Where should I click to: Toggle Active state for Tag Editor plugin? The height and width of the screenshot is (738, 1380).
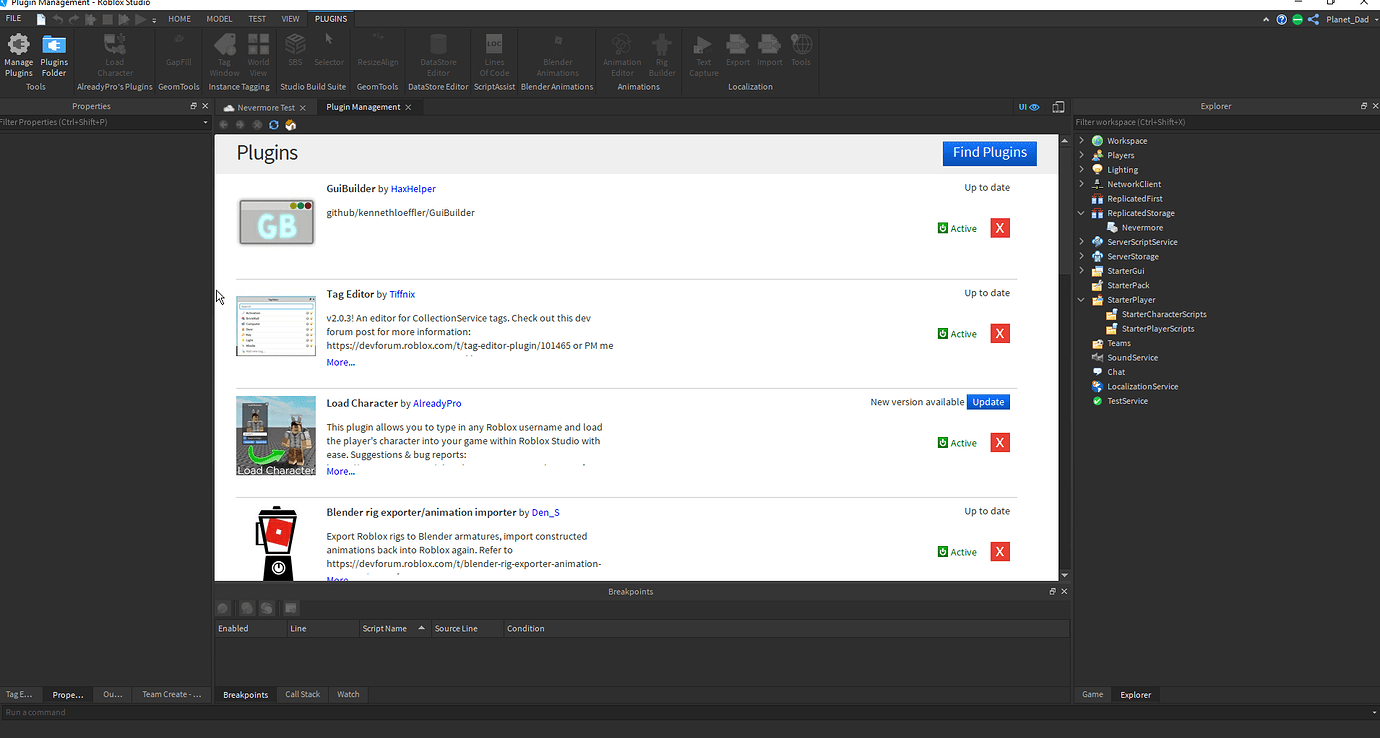tap(957, 334)
